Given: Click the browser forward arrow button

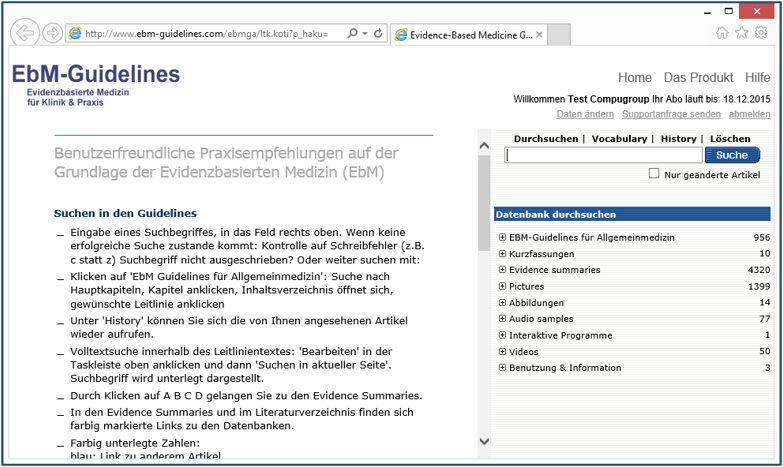Looking at the screenshot, I should click(x=52, y=33).
